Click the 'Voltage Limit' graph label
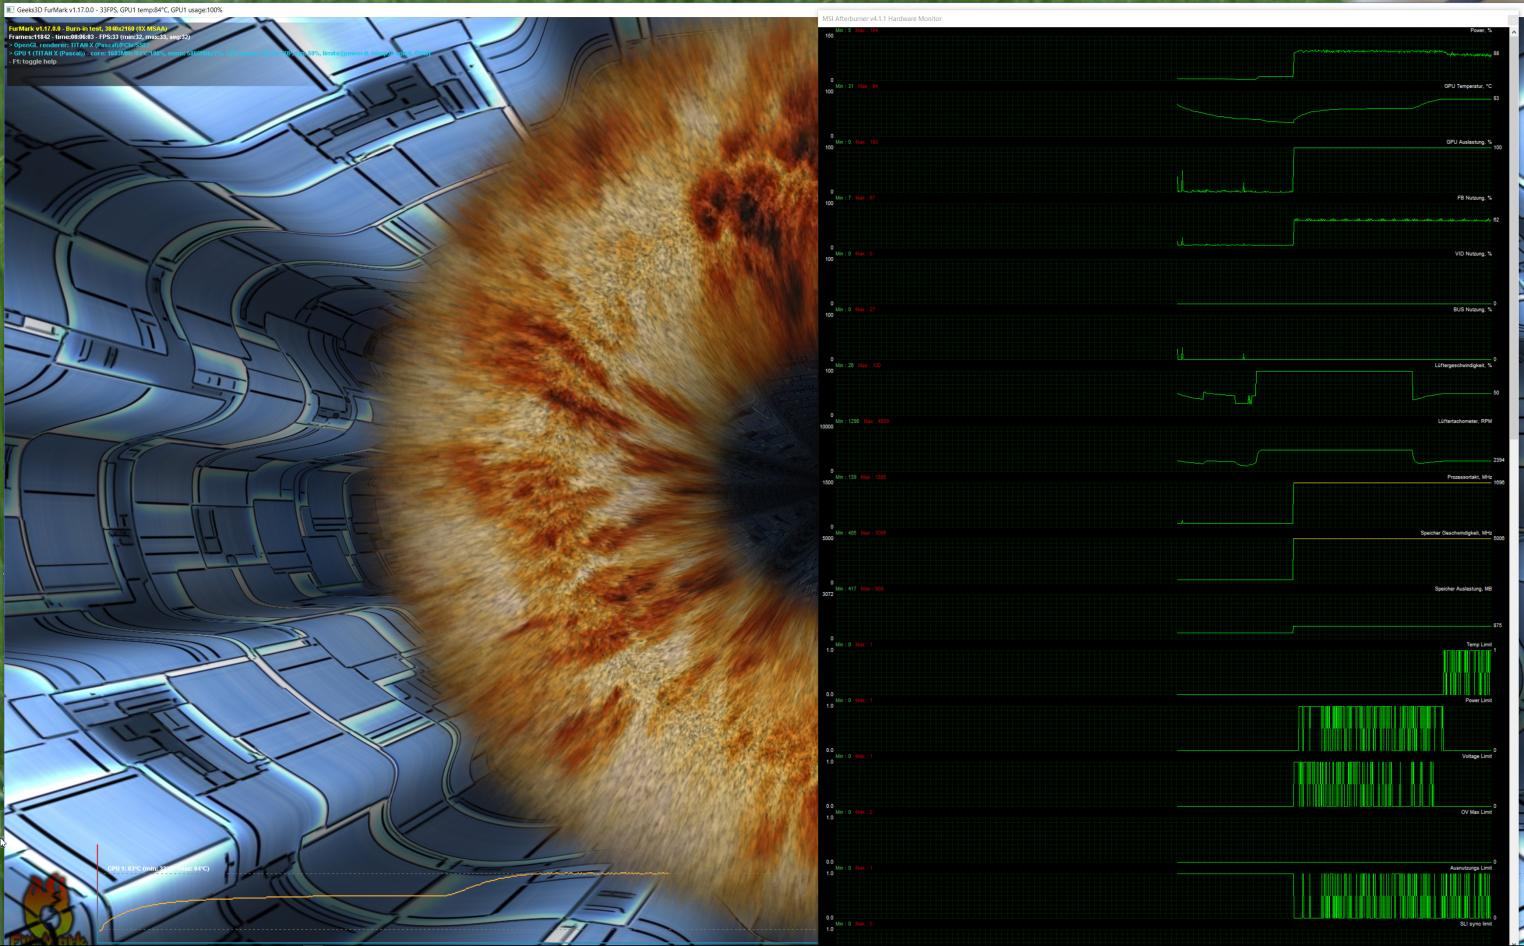This screenshot has height=946, width=1524. (x=1477, y=756)
